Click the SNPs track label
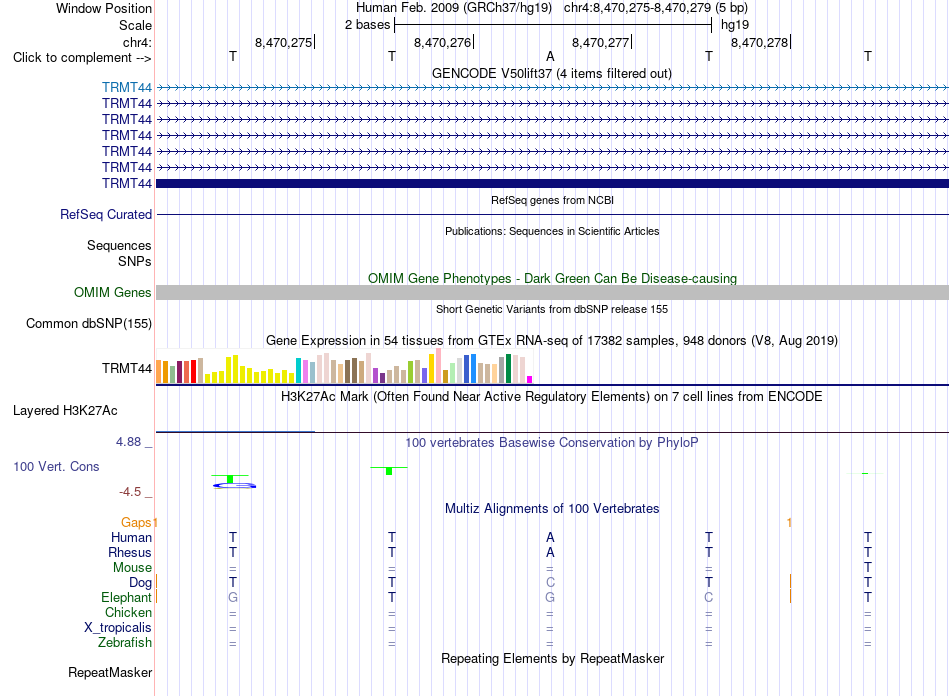This screenshot has width=950, height=696. point(135,261)
